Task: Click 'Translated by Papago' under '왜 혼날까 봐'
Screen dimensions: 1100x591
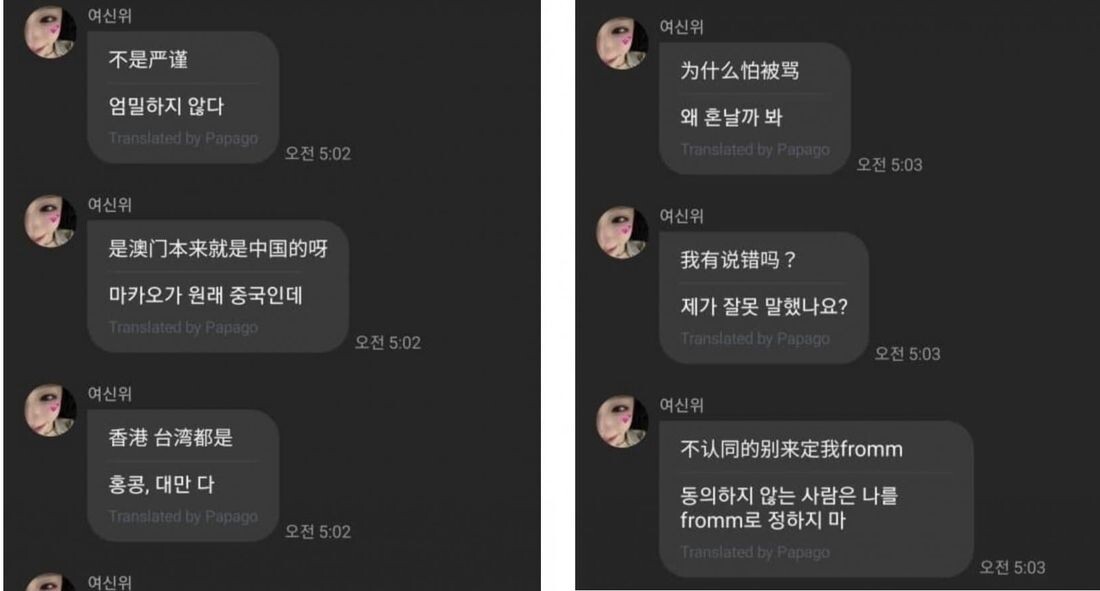Action: 755,150
